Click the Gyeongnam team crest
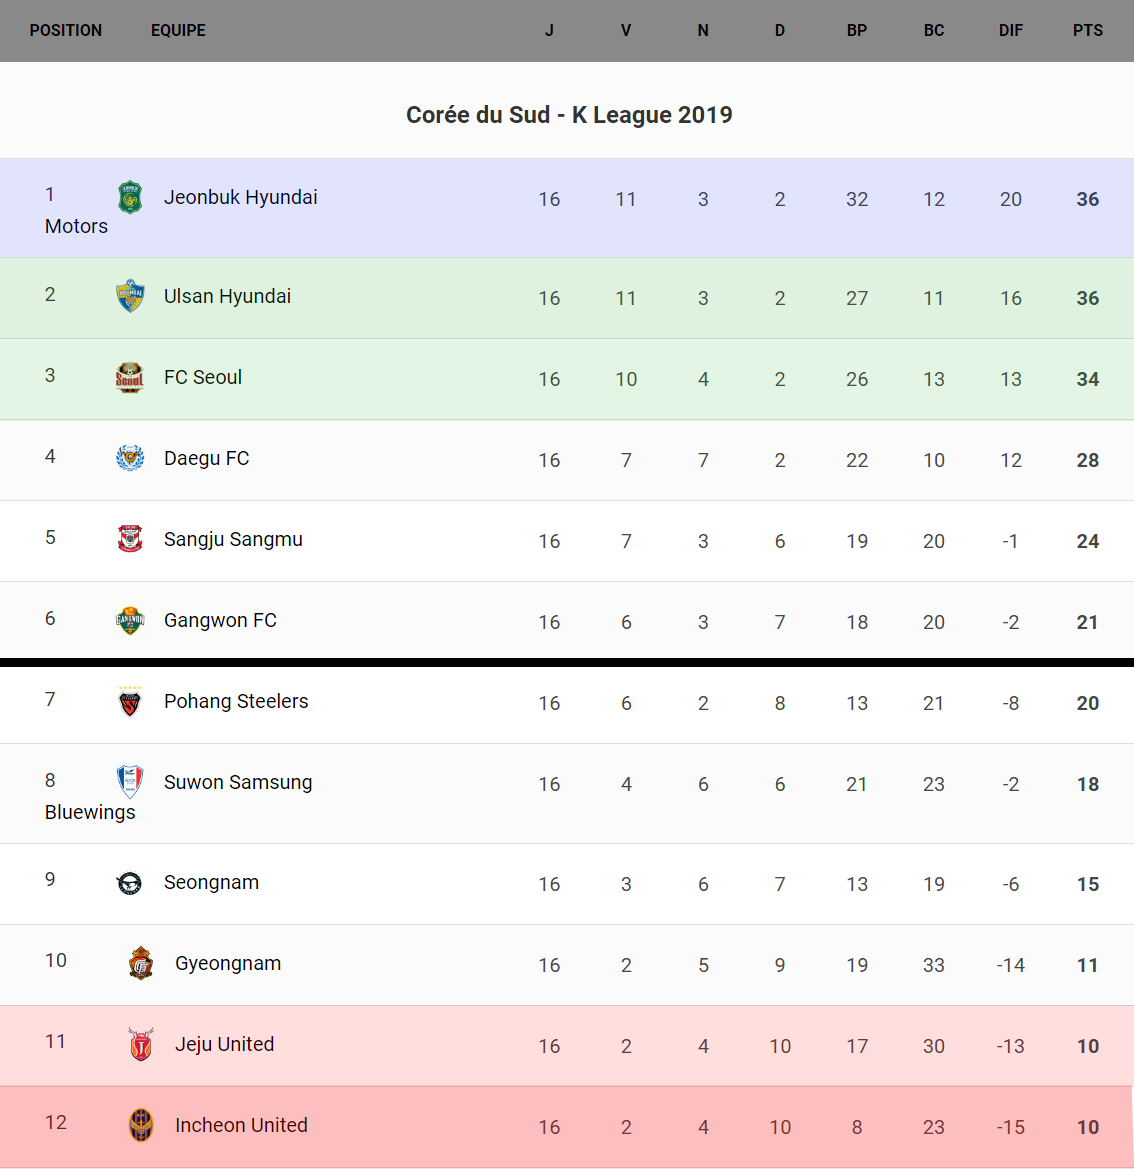The width and height of the screenshot is (1134, 1170). click(x=141, y=963)
